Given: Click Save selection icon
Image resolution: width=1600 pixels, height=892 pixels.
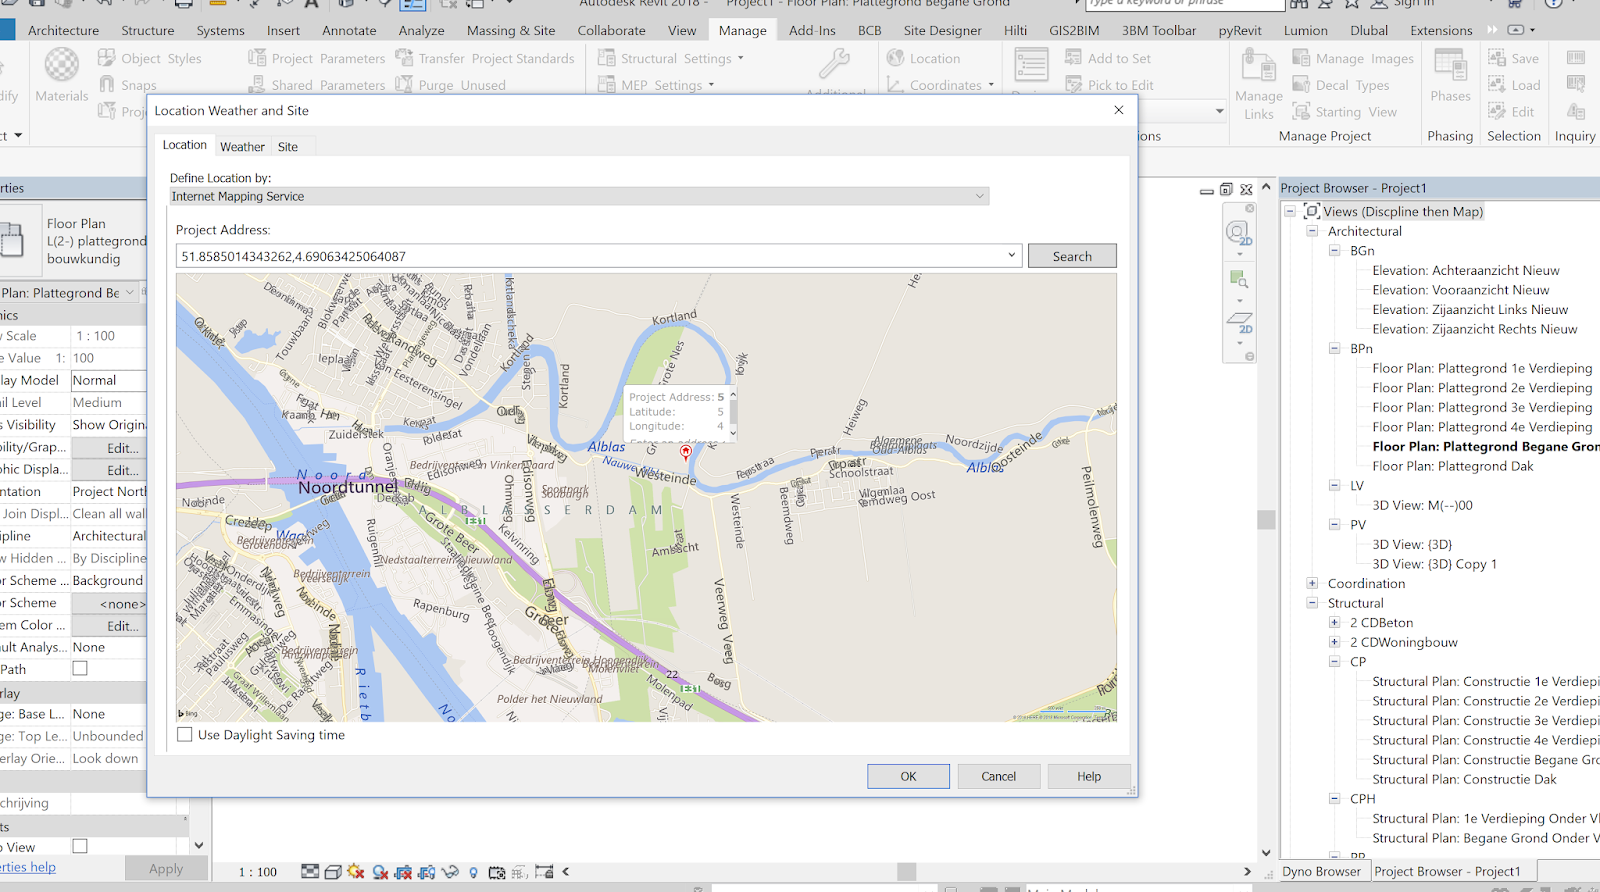Looking at the screenshot, I should [x=1497, y=58].
